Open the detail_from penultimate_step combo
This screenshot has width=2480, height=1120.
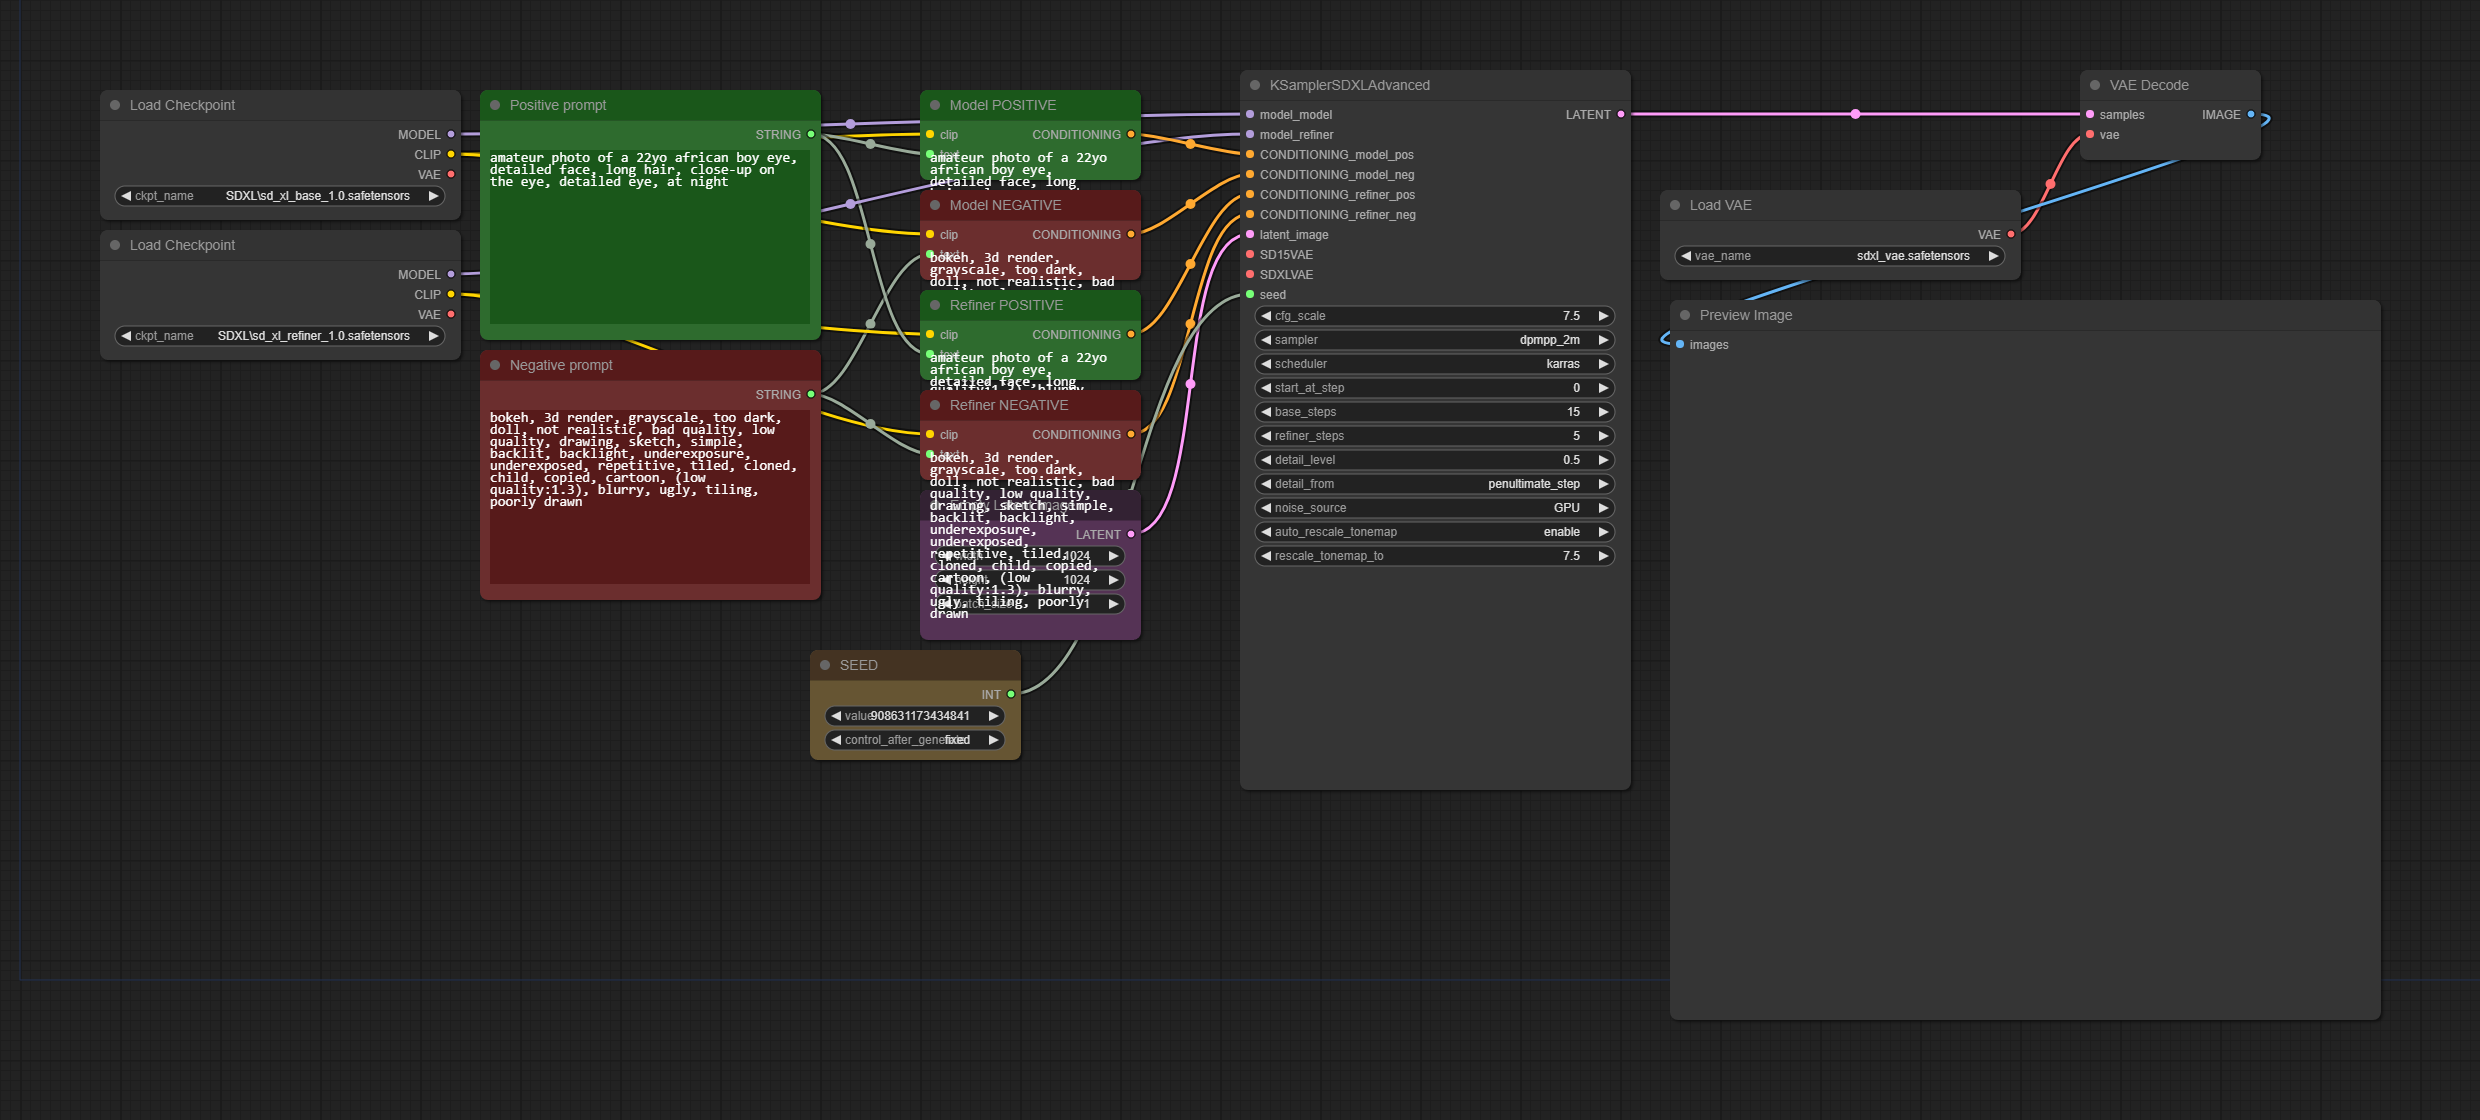(1435, 484)
